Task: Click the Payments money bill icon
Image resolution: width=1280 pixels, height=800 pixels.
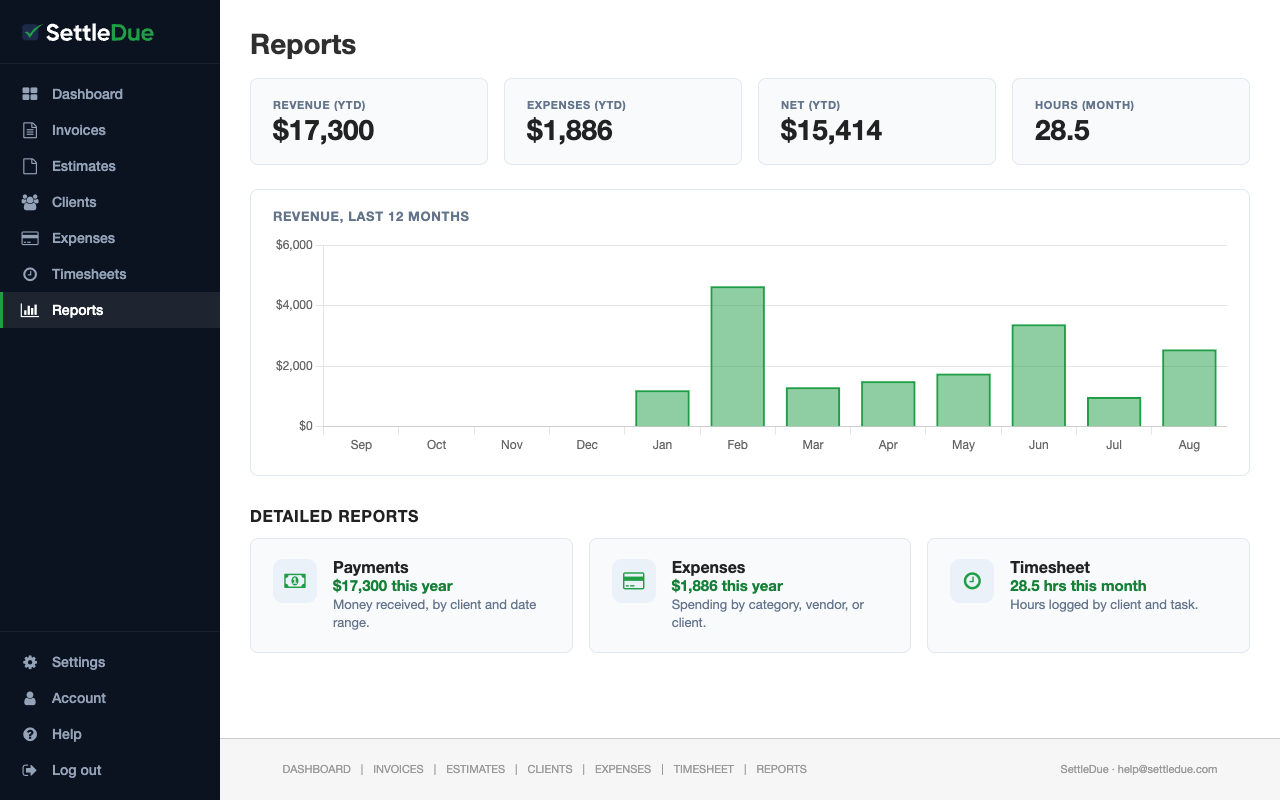Action: [x=295, y=581]
